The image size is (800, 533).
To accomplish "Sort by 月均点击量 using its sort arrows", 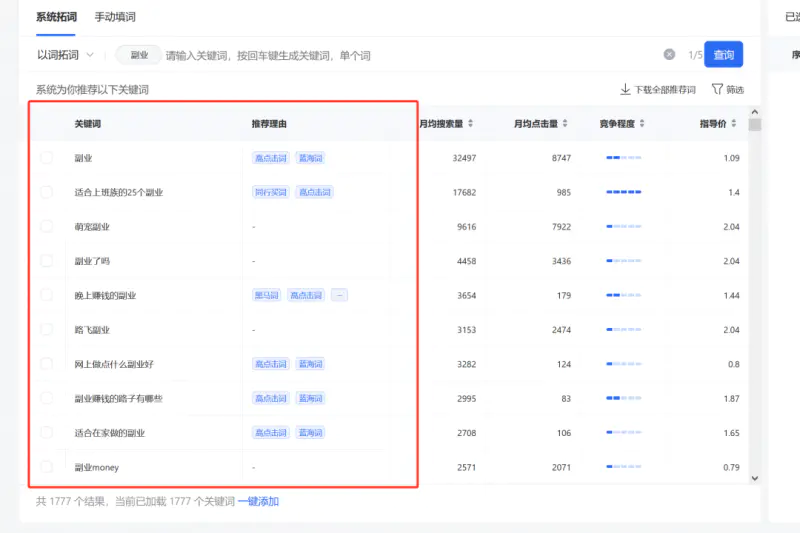I will 566,124.
